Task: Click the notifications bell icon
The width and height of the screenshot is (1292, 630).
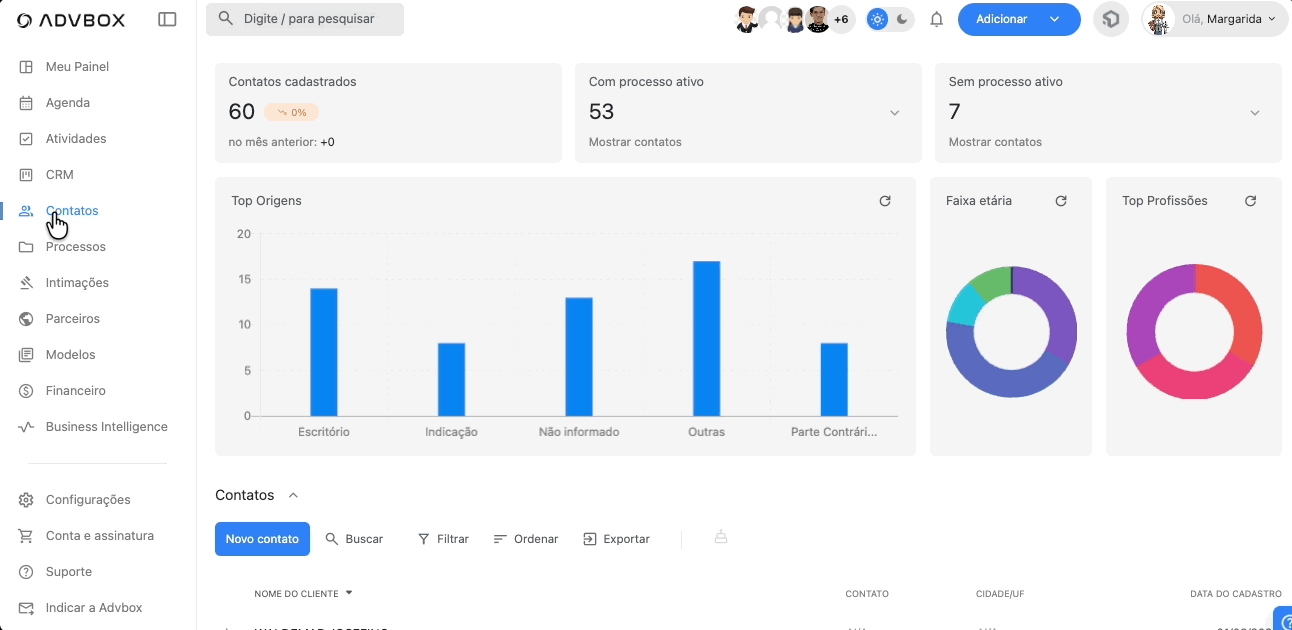Action: (936, 19)
